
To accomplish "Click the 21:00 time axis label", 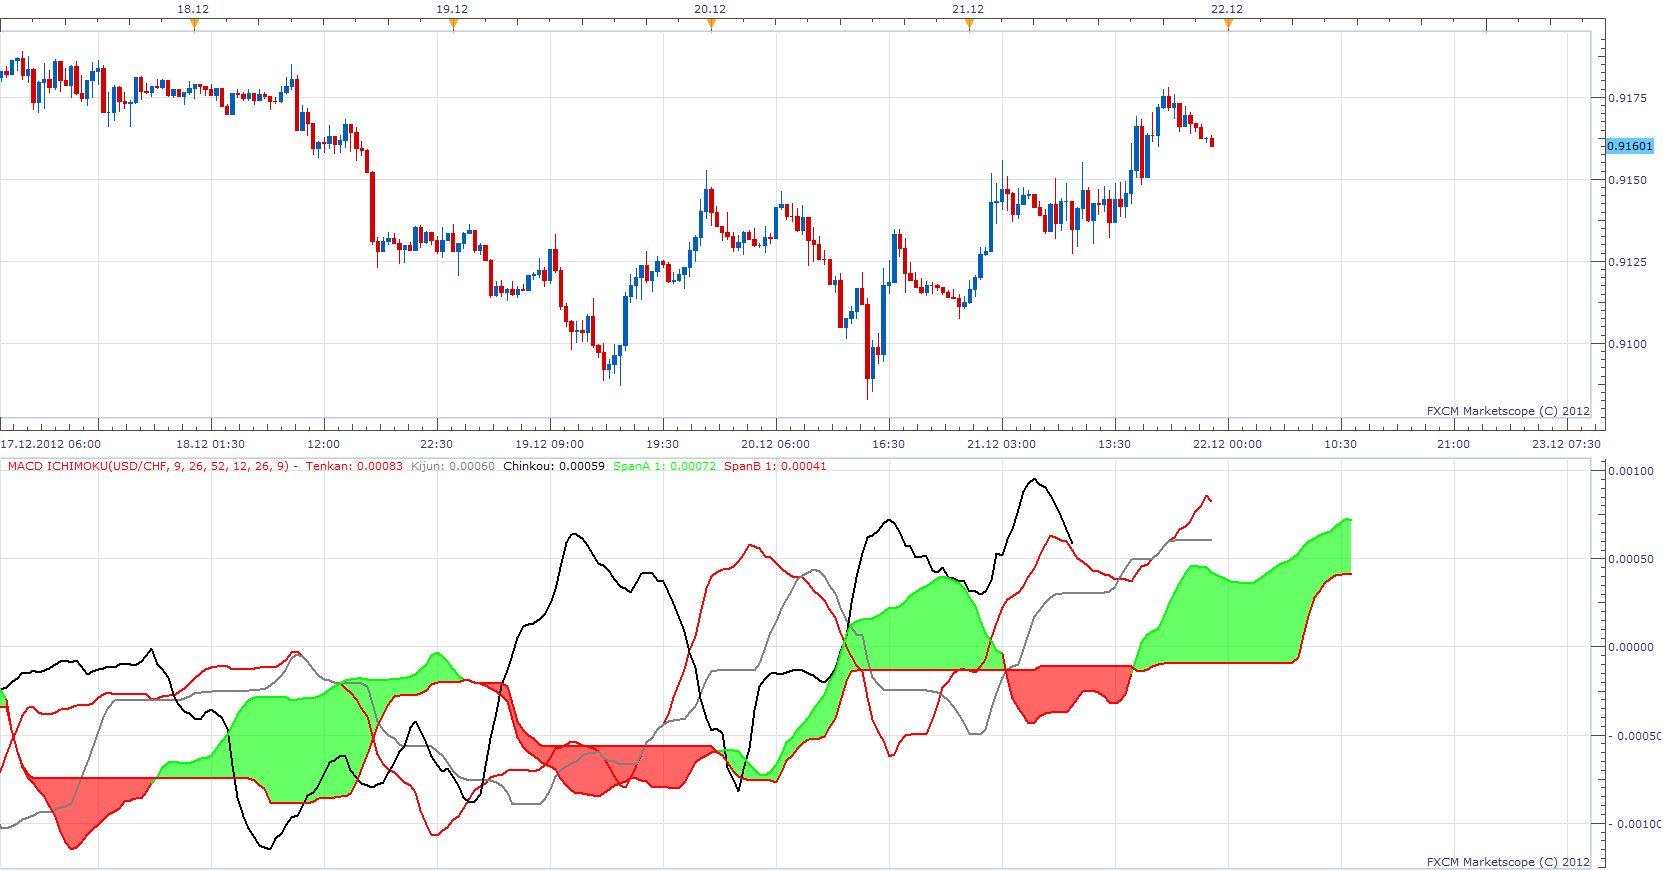I will (x=1453, y=444).
